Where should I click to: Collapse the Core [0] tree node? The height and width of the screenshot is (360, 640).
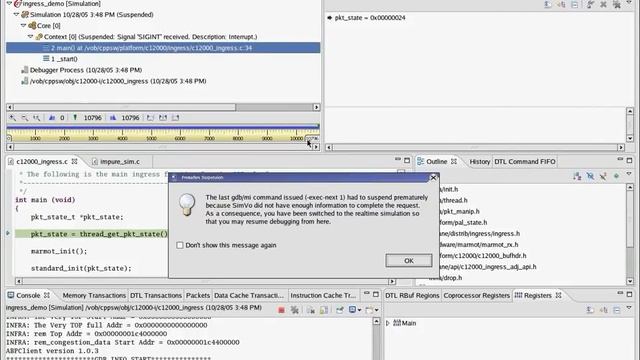[24, 25]
